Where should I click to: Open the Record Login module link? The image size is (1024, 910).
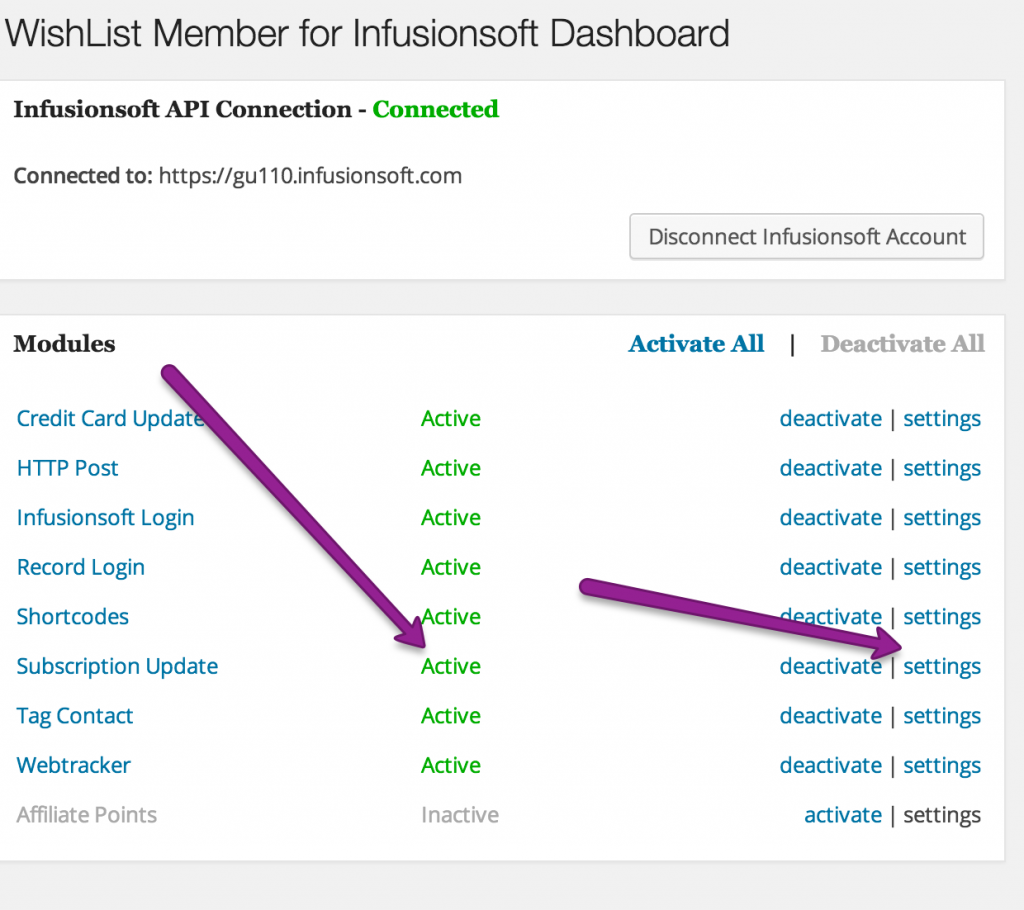80,568
